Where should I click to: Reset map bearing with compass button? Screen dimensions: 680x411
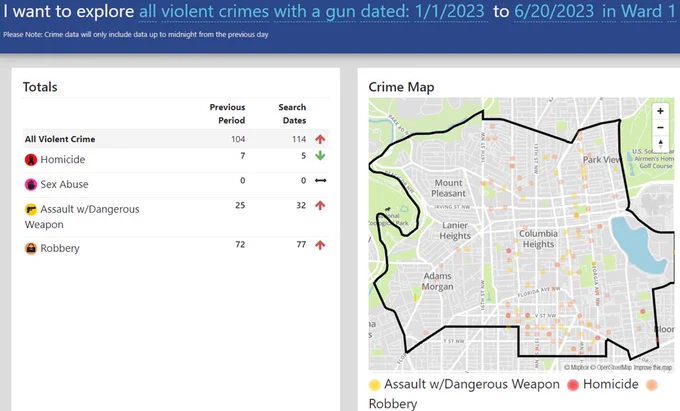point(660,144)
